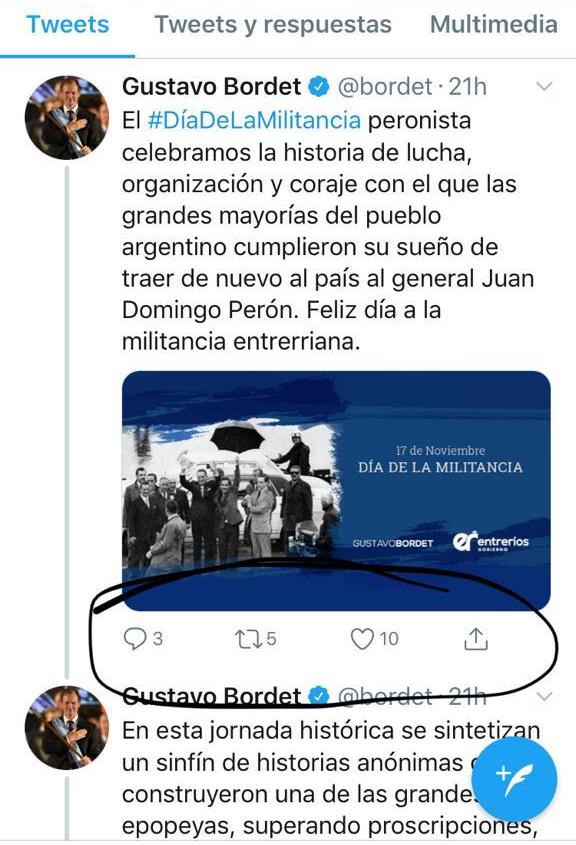Click the verified badge in the first tweet
The width and height of the screenshot is (576, 845).
[319, 87]
